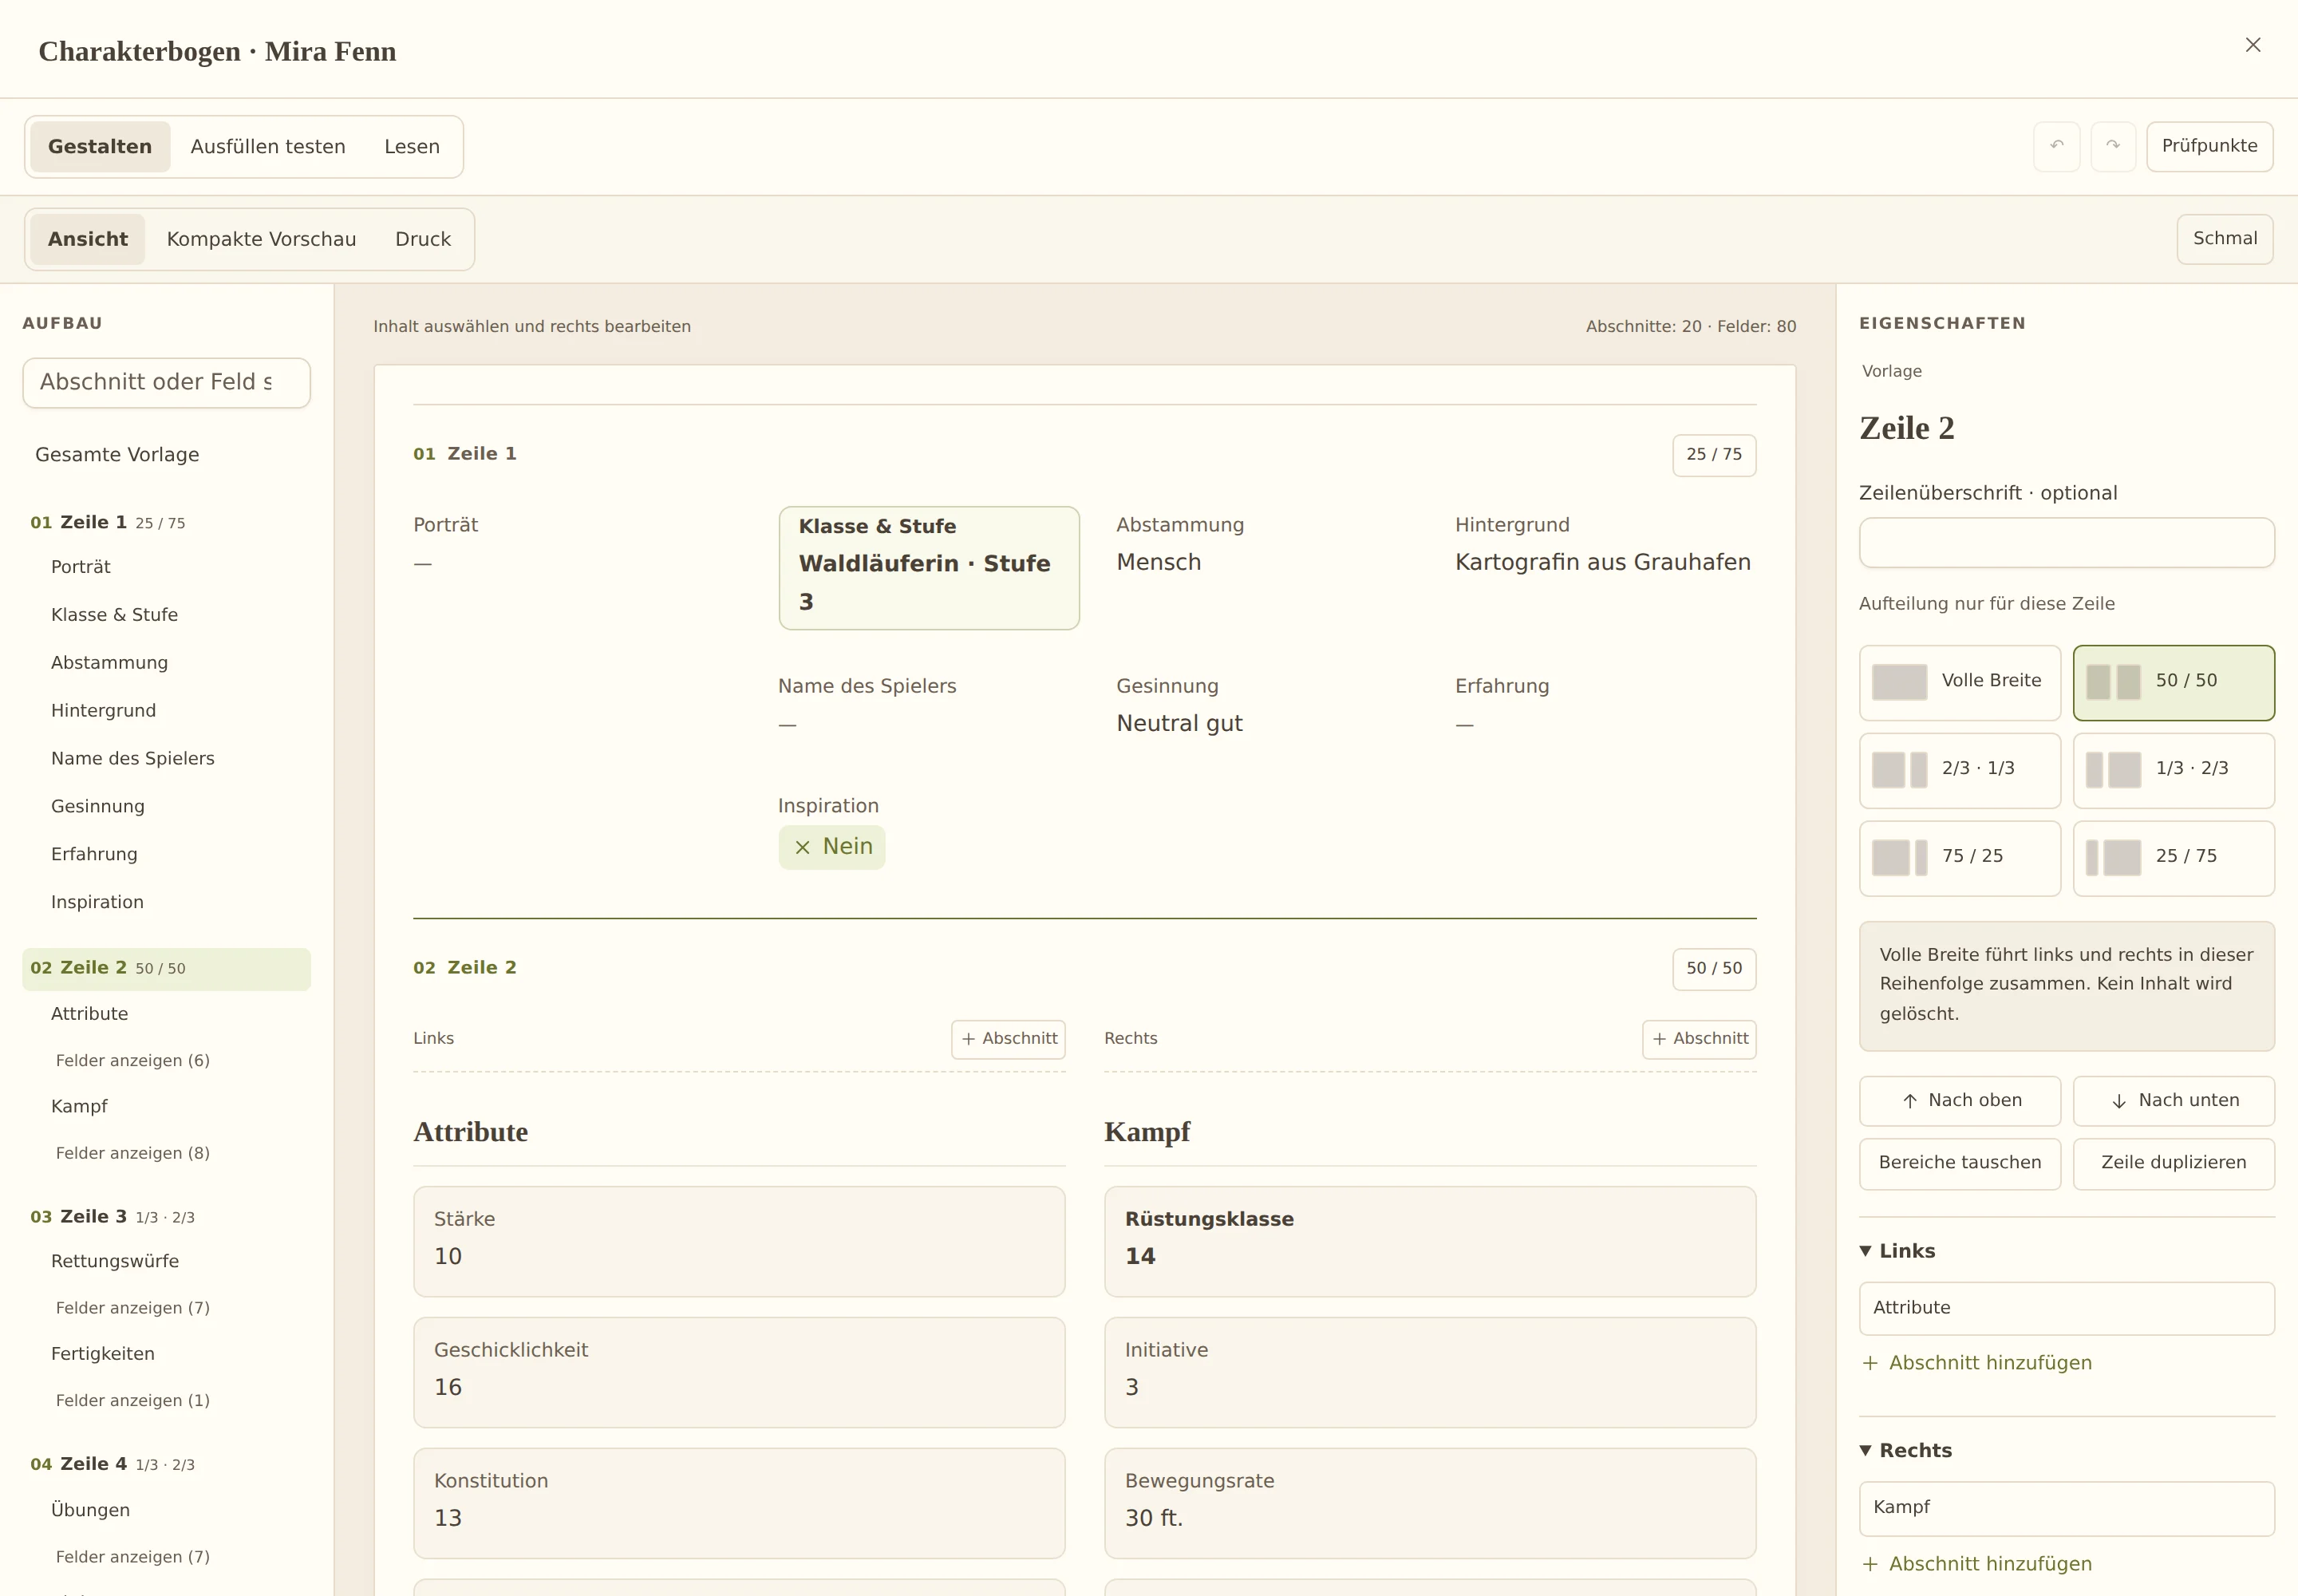Select the Rüstungsklasse field card
The image size is (2298, 1596).
pyautogui.click(x=1430, y=1242)
